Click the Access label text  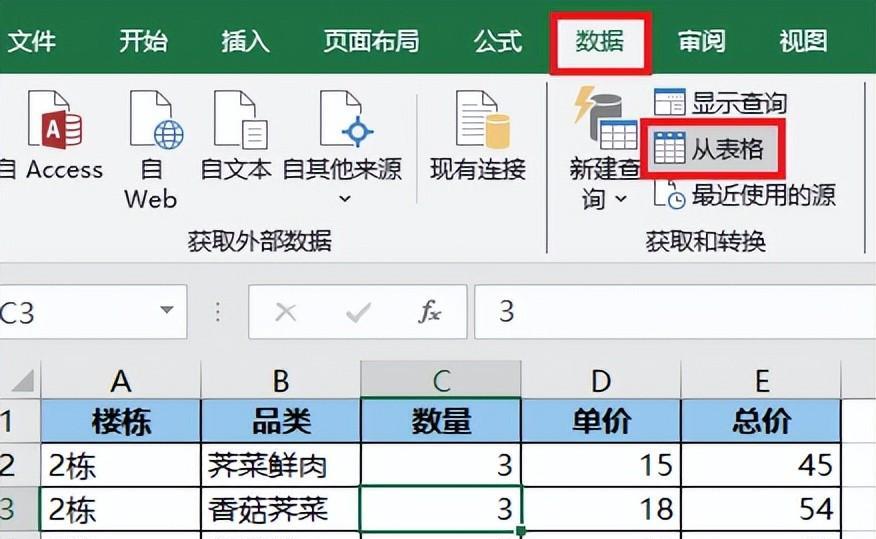pos(64,169)
